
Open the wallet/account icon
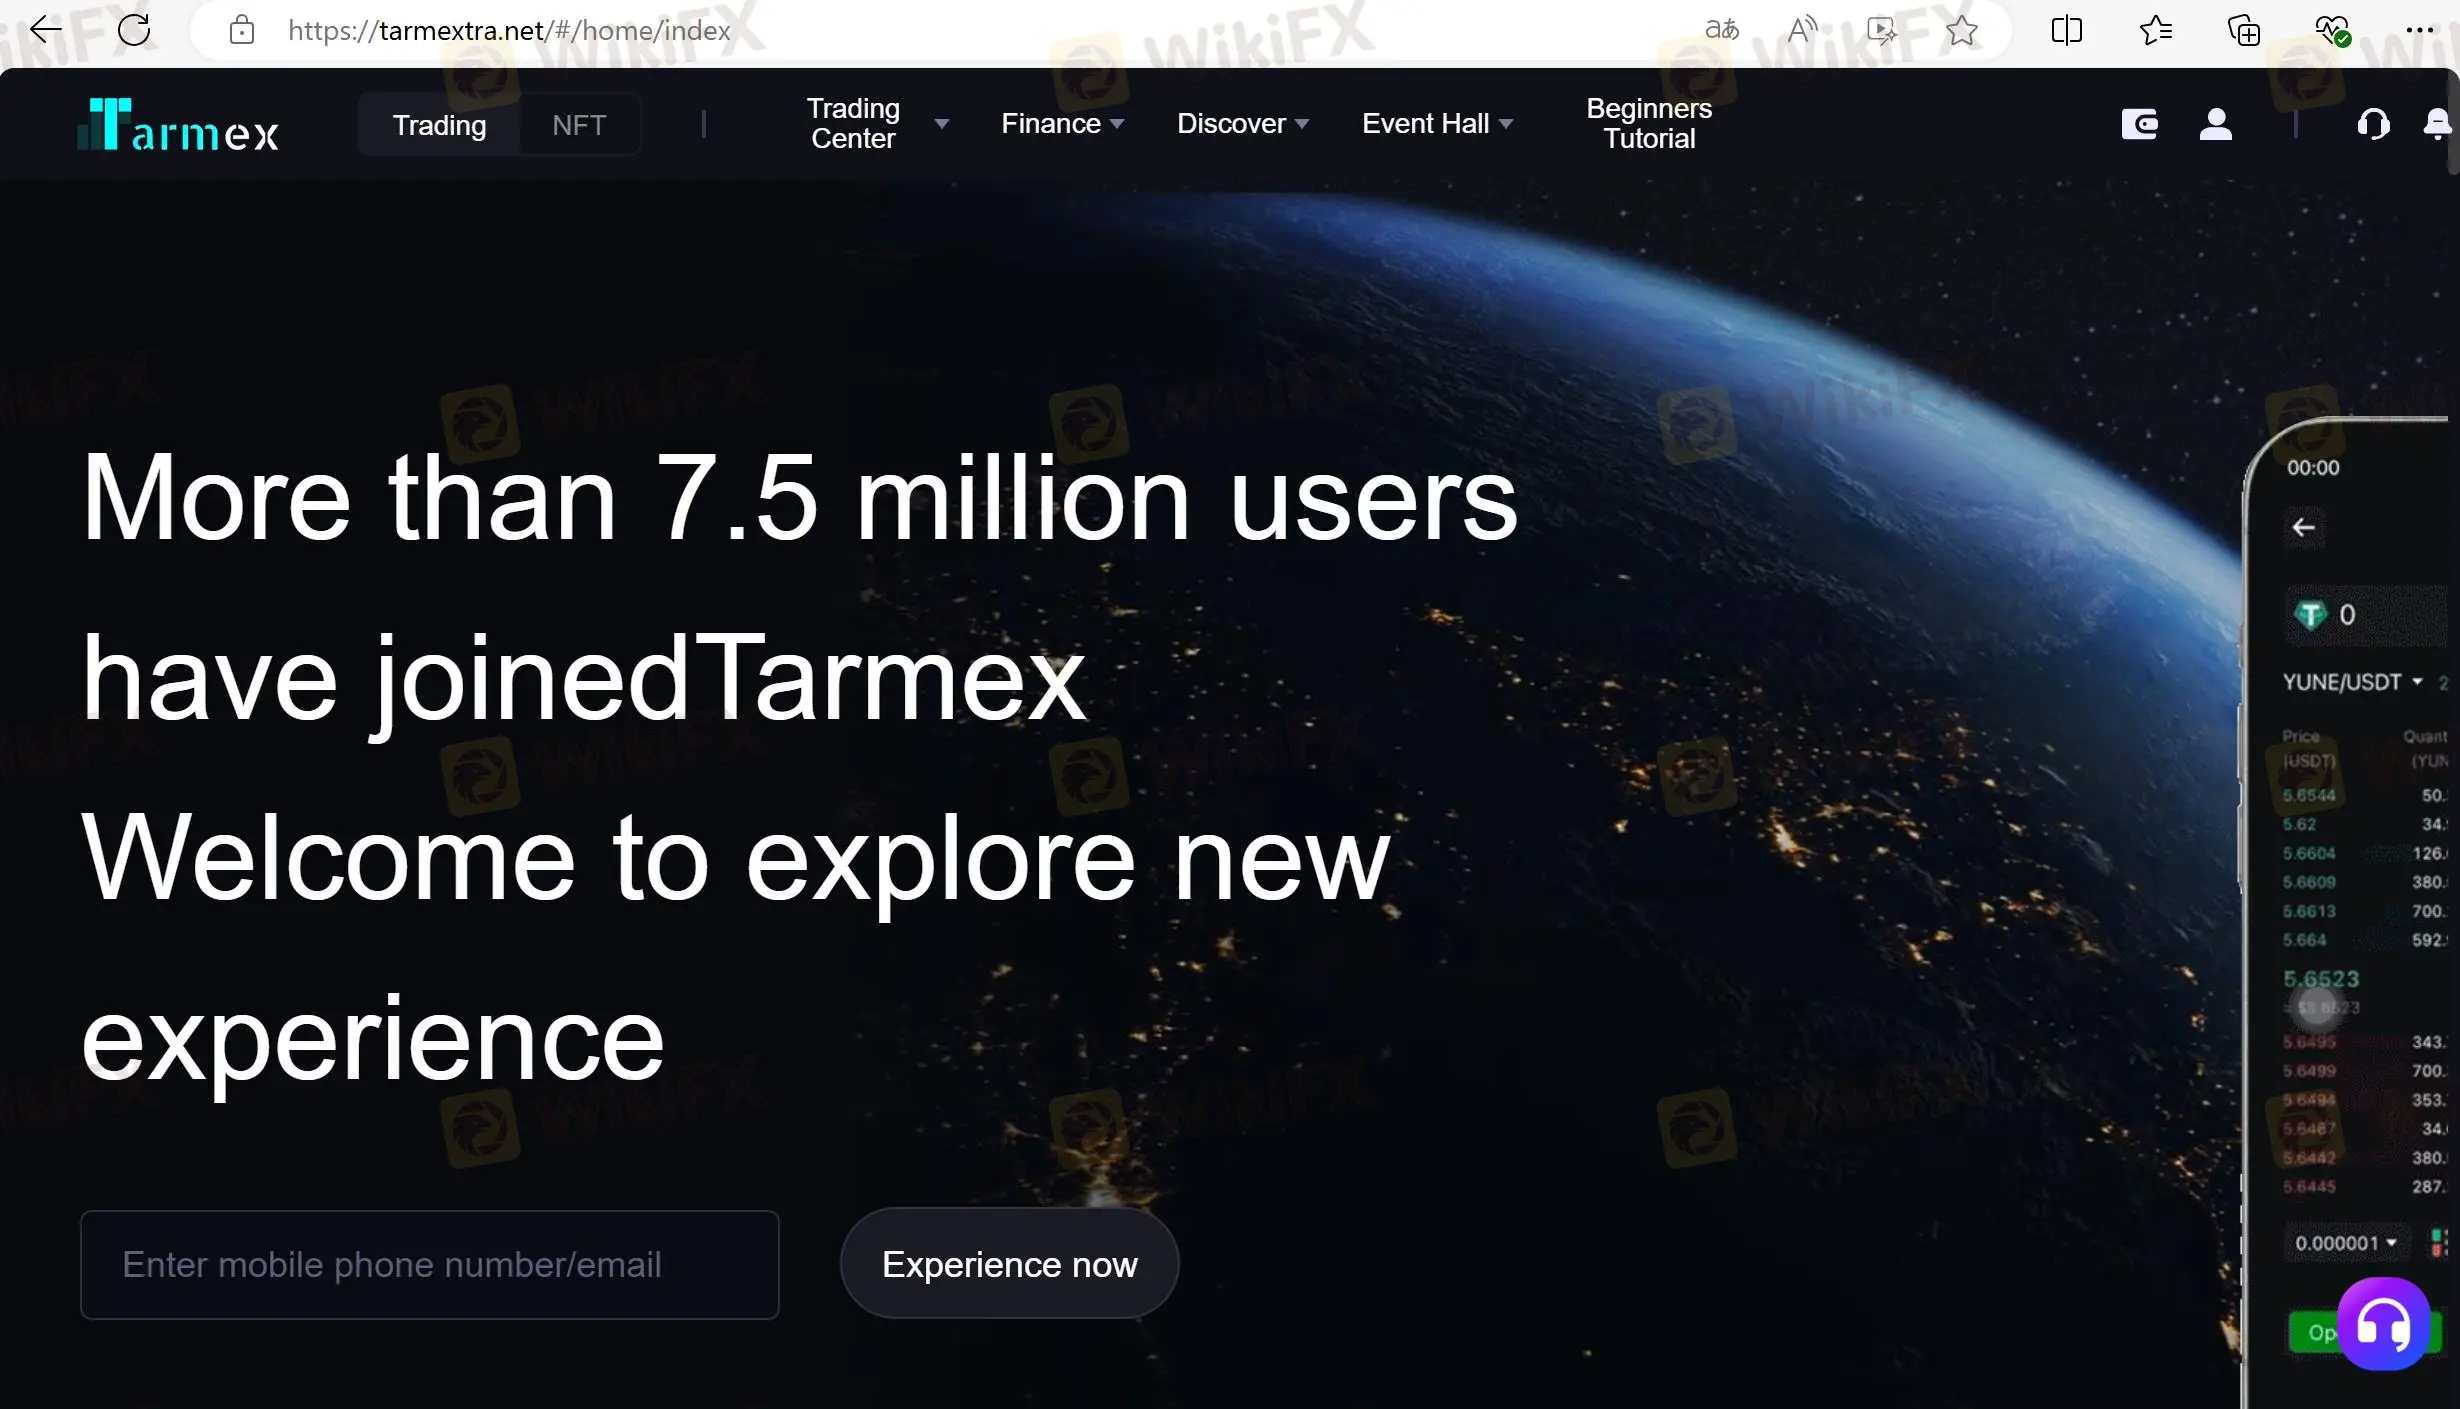[x=2141, y=123]
